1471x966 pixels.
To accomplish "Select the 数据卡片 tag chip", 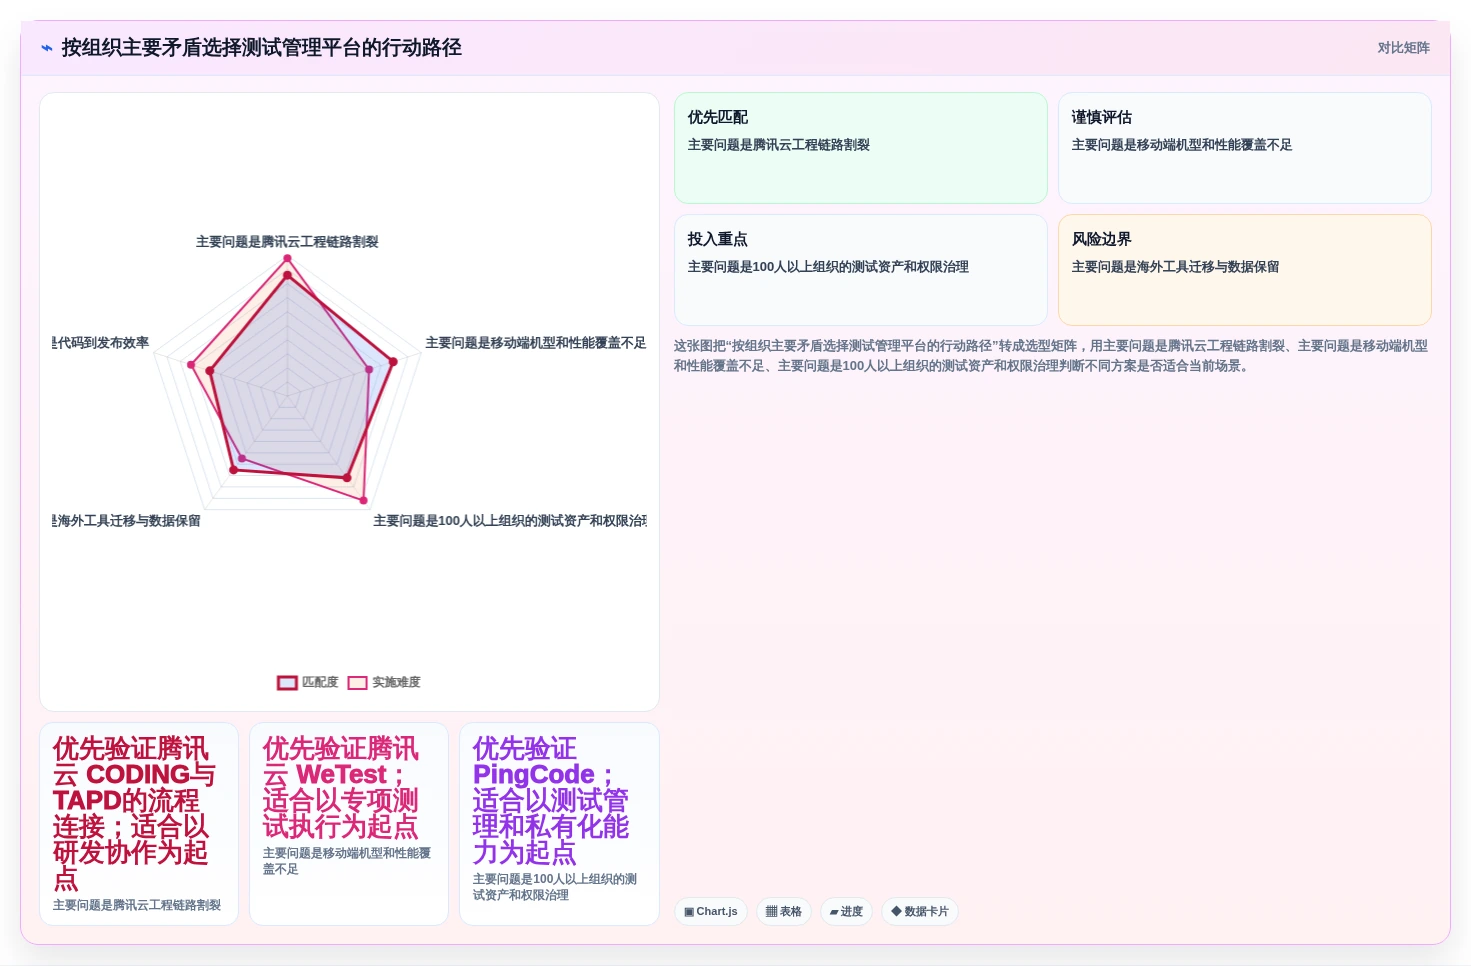I will pos(920,912).
